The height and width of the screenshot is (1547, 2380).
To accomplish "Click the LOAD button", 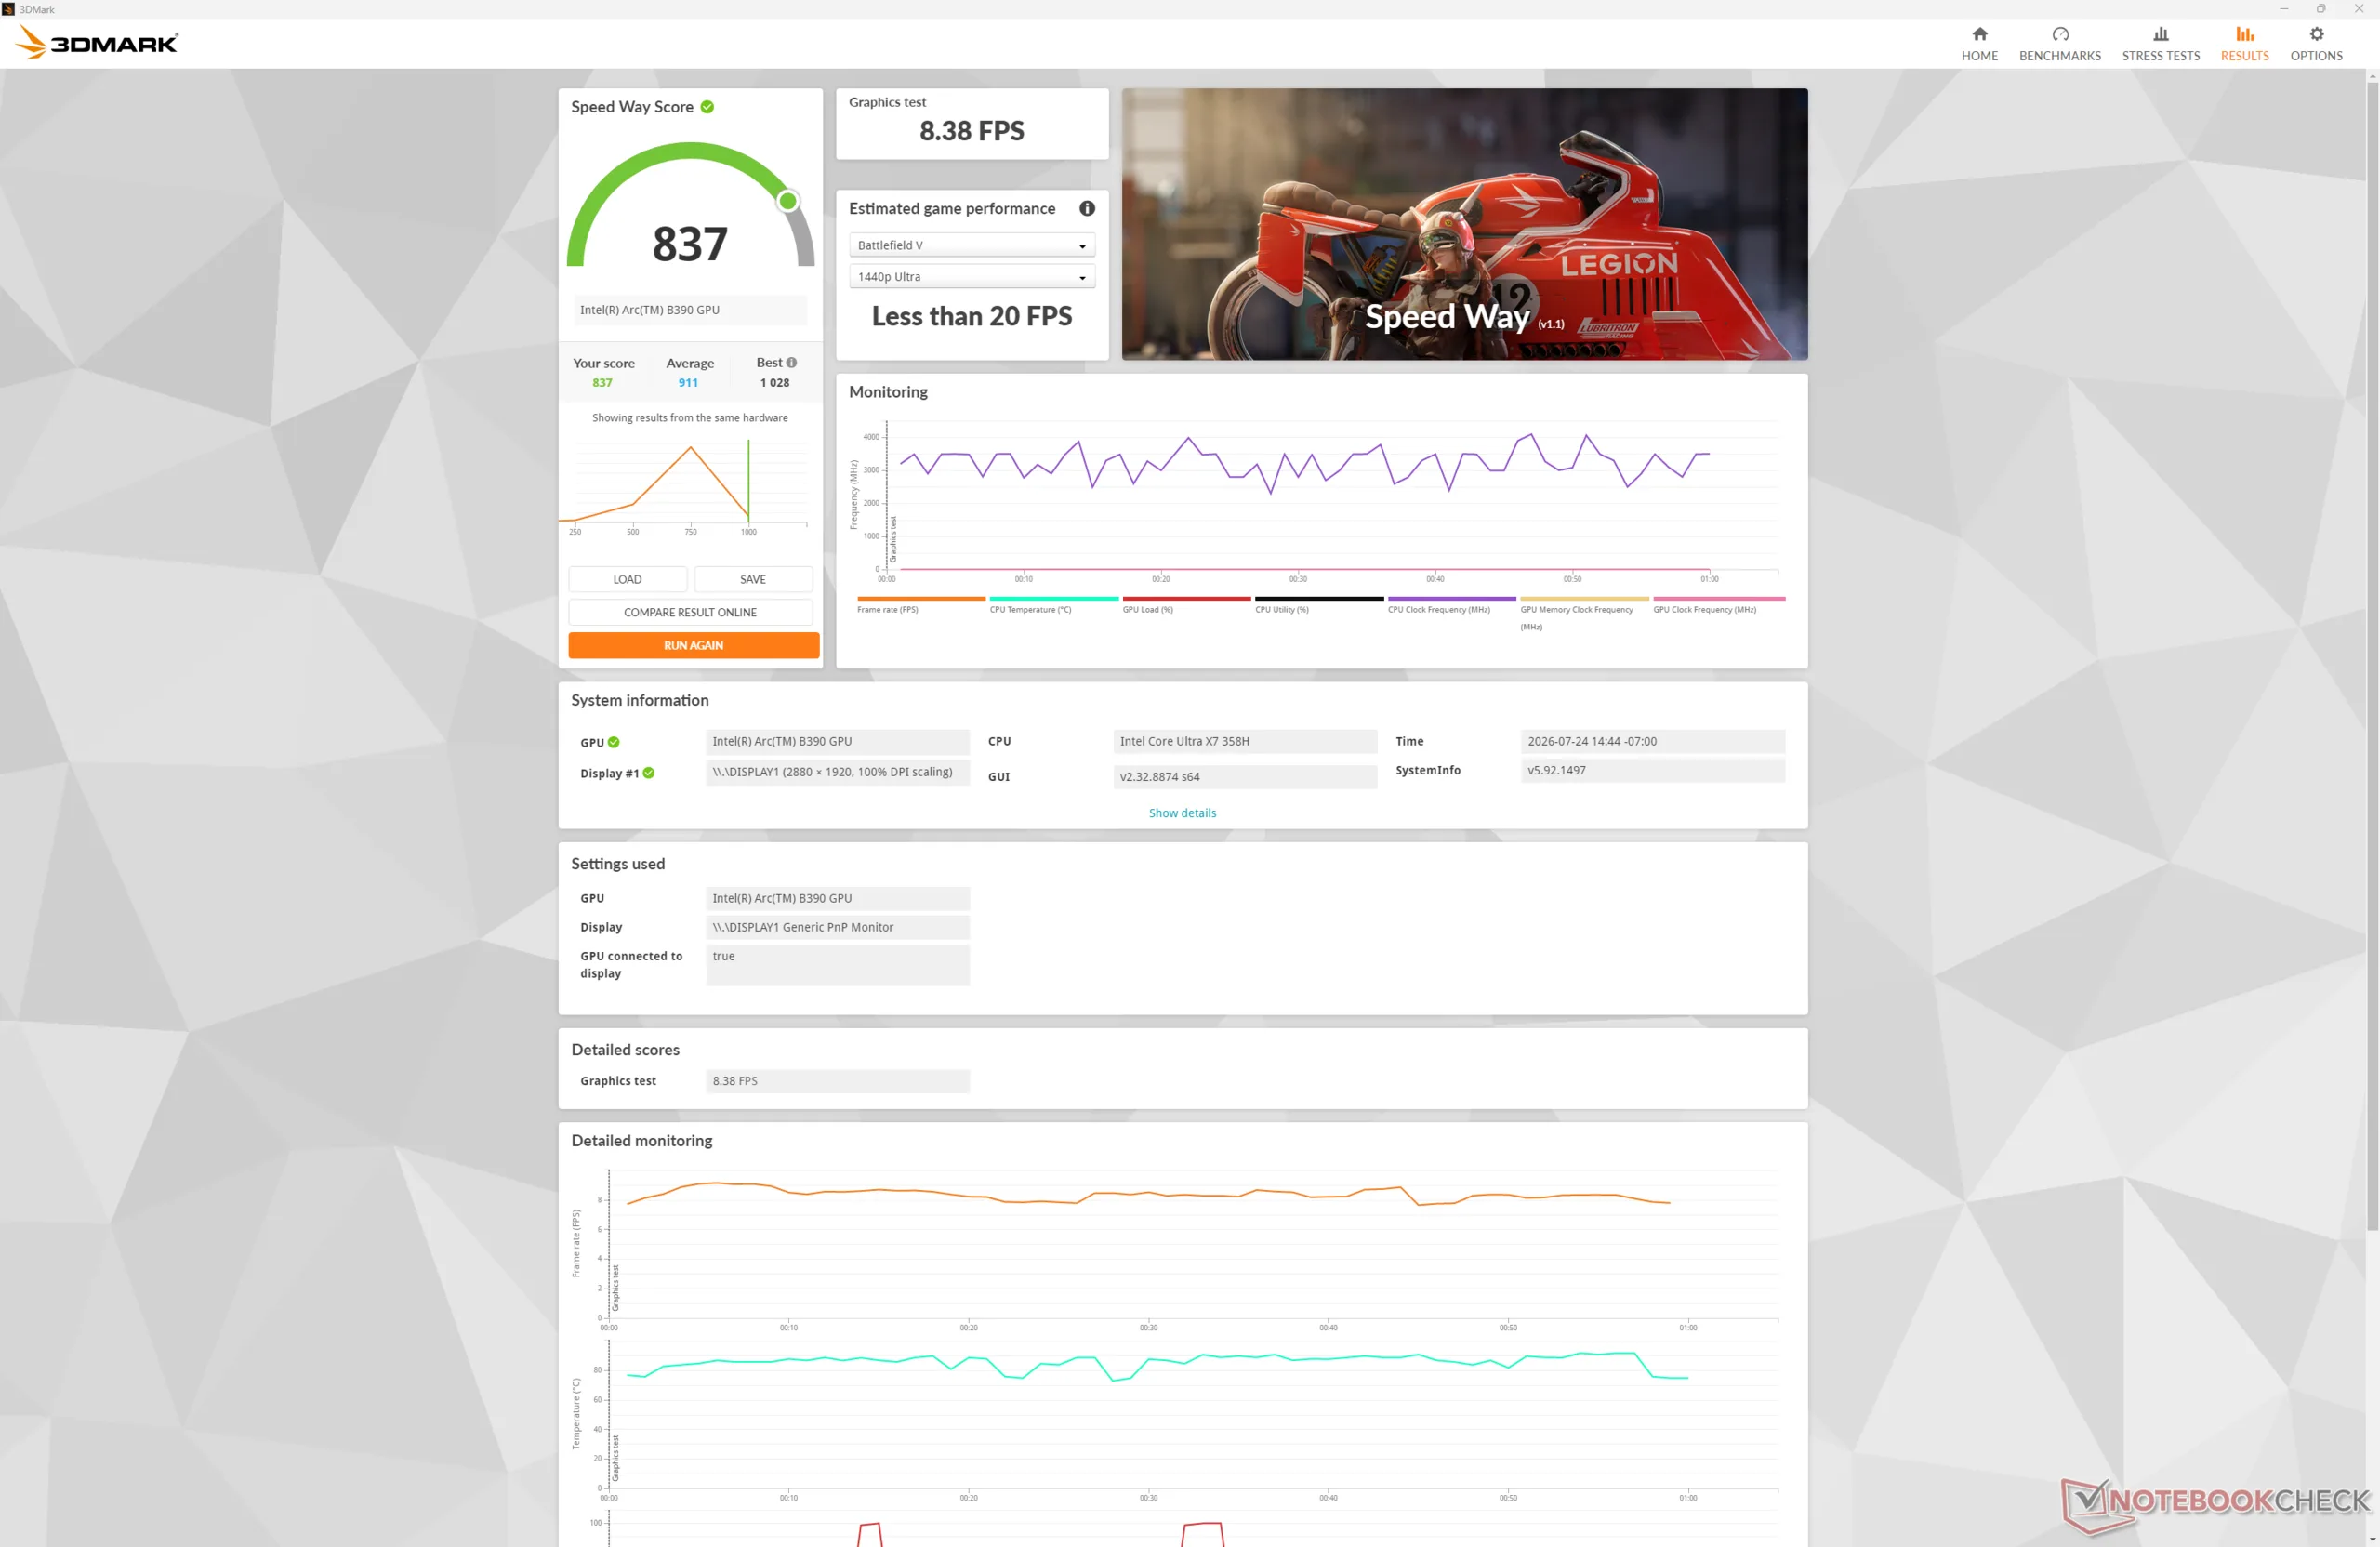I will (627, 579).
